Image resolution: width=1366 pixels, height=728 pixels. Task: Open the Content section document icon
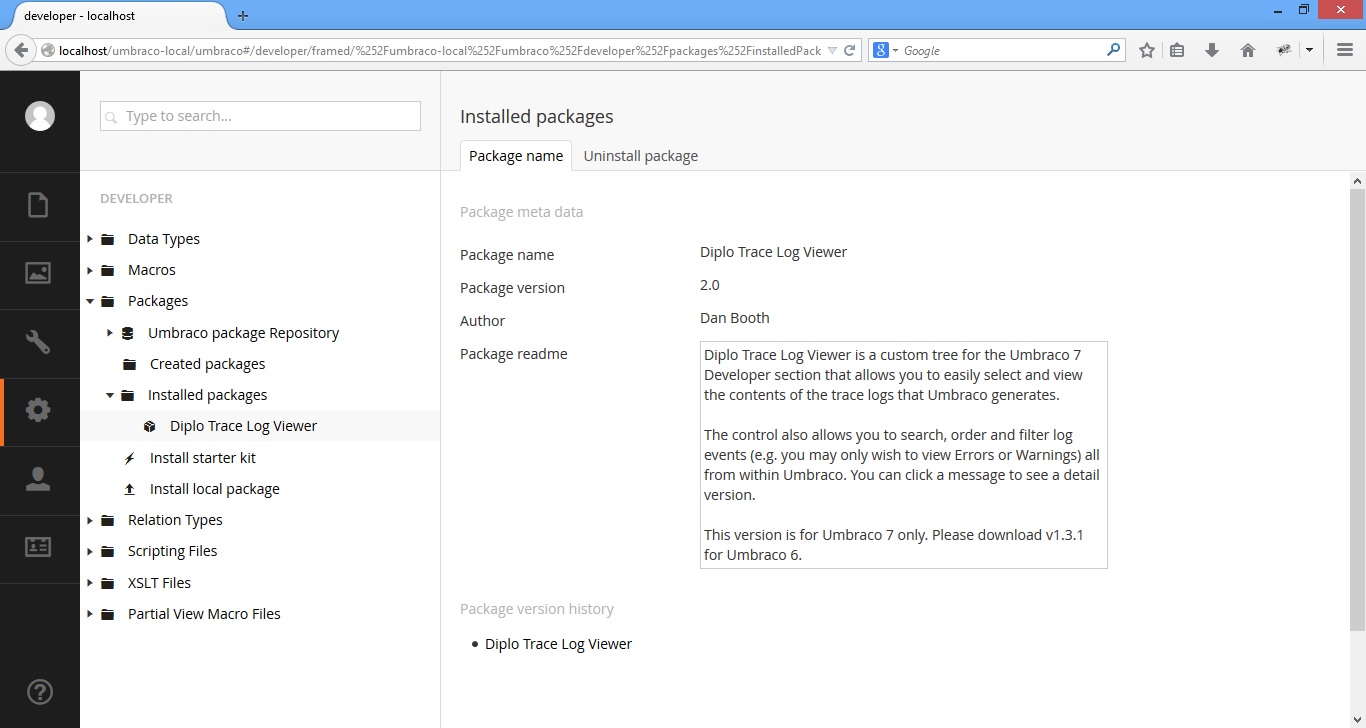tap(38, 205)
